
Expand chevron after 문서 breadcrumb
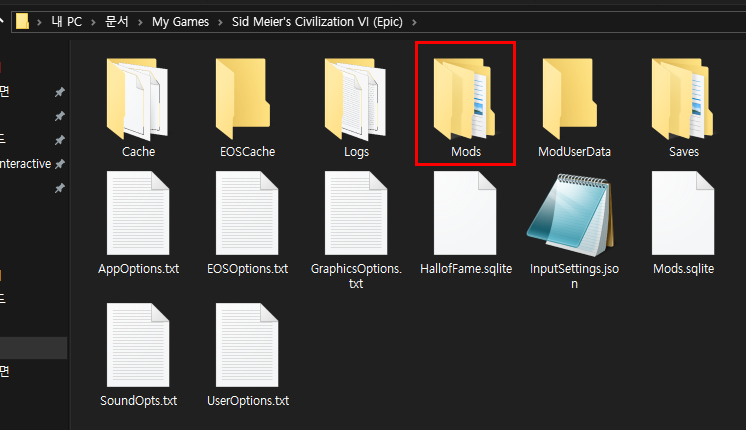click(x=140, y=22)
